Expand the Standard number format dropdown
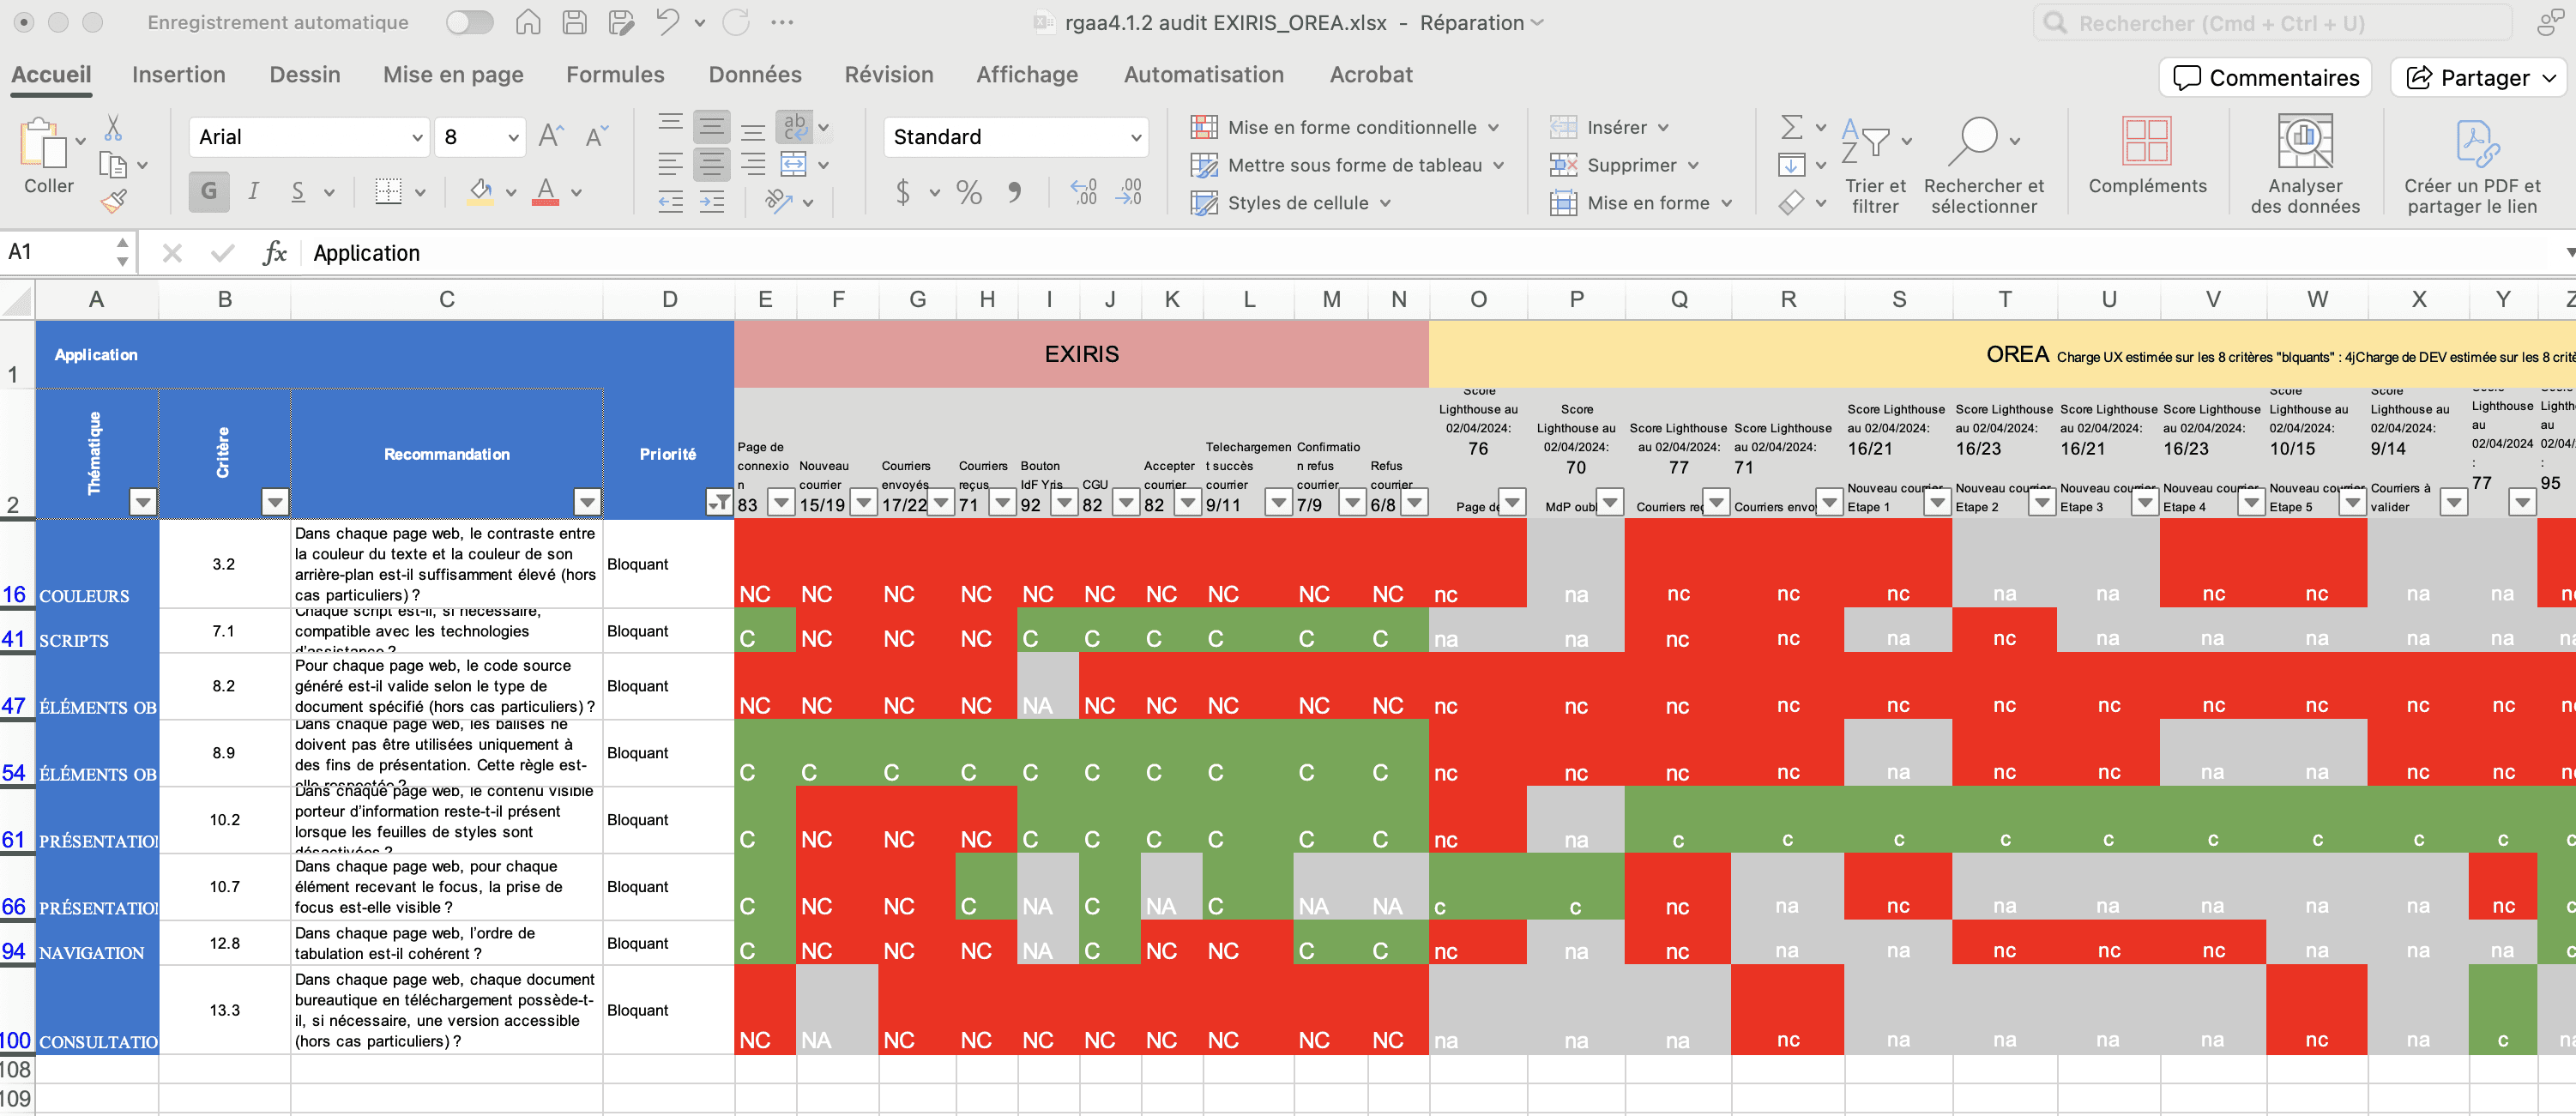This screenshot has height=1116, width=2576. pos(1135,137)
